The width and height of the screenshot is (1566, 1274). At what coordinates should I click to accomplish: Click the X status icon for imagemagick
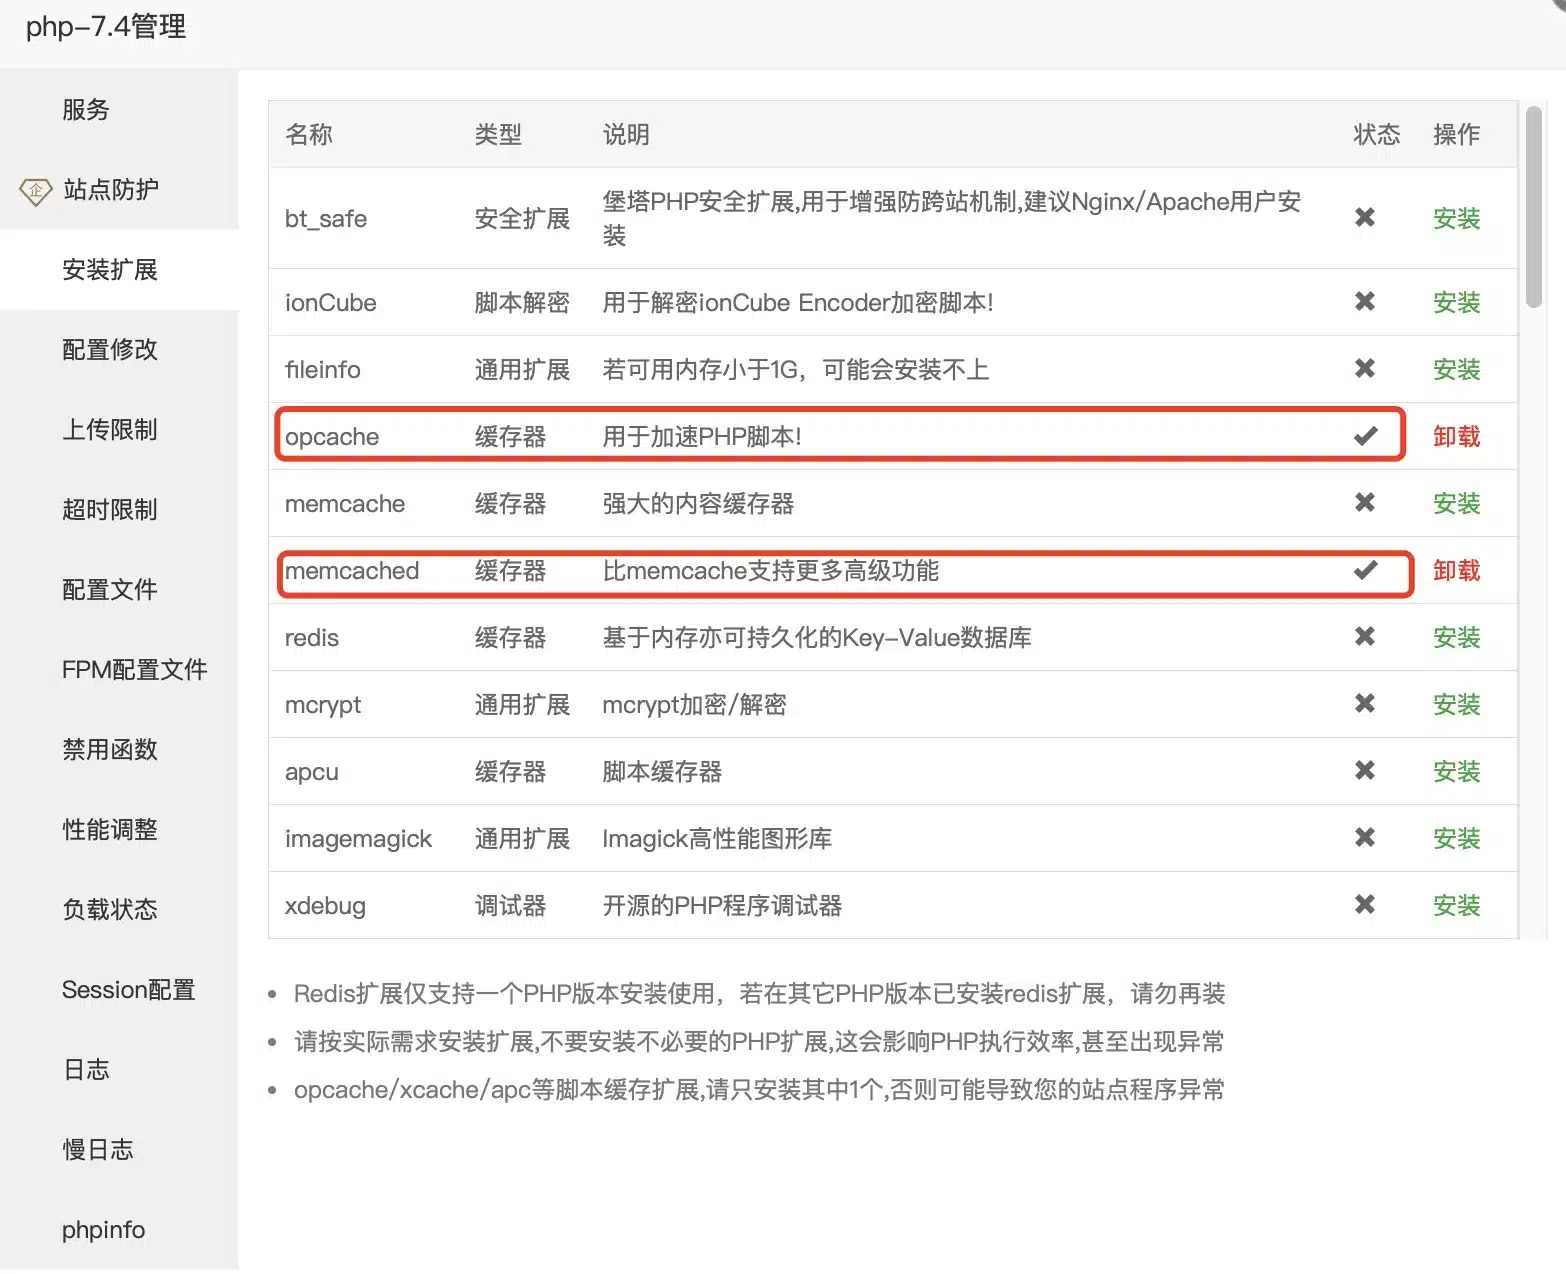[x=1364, y=837]
